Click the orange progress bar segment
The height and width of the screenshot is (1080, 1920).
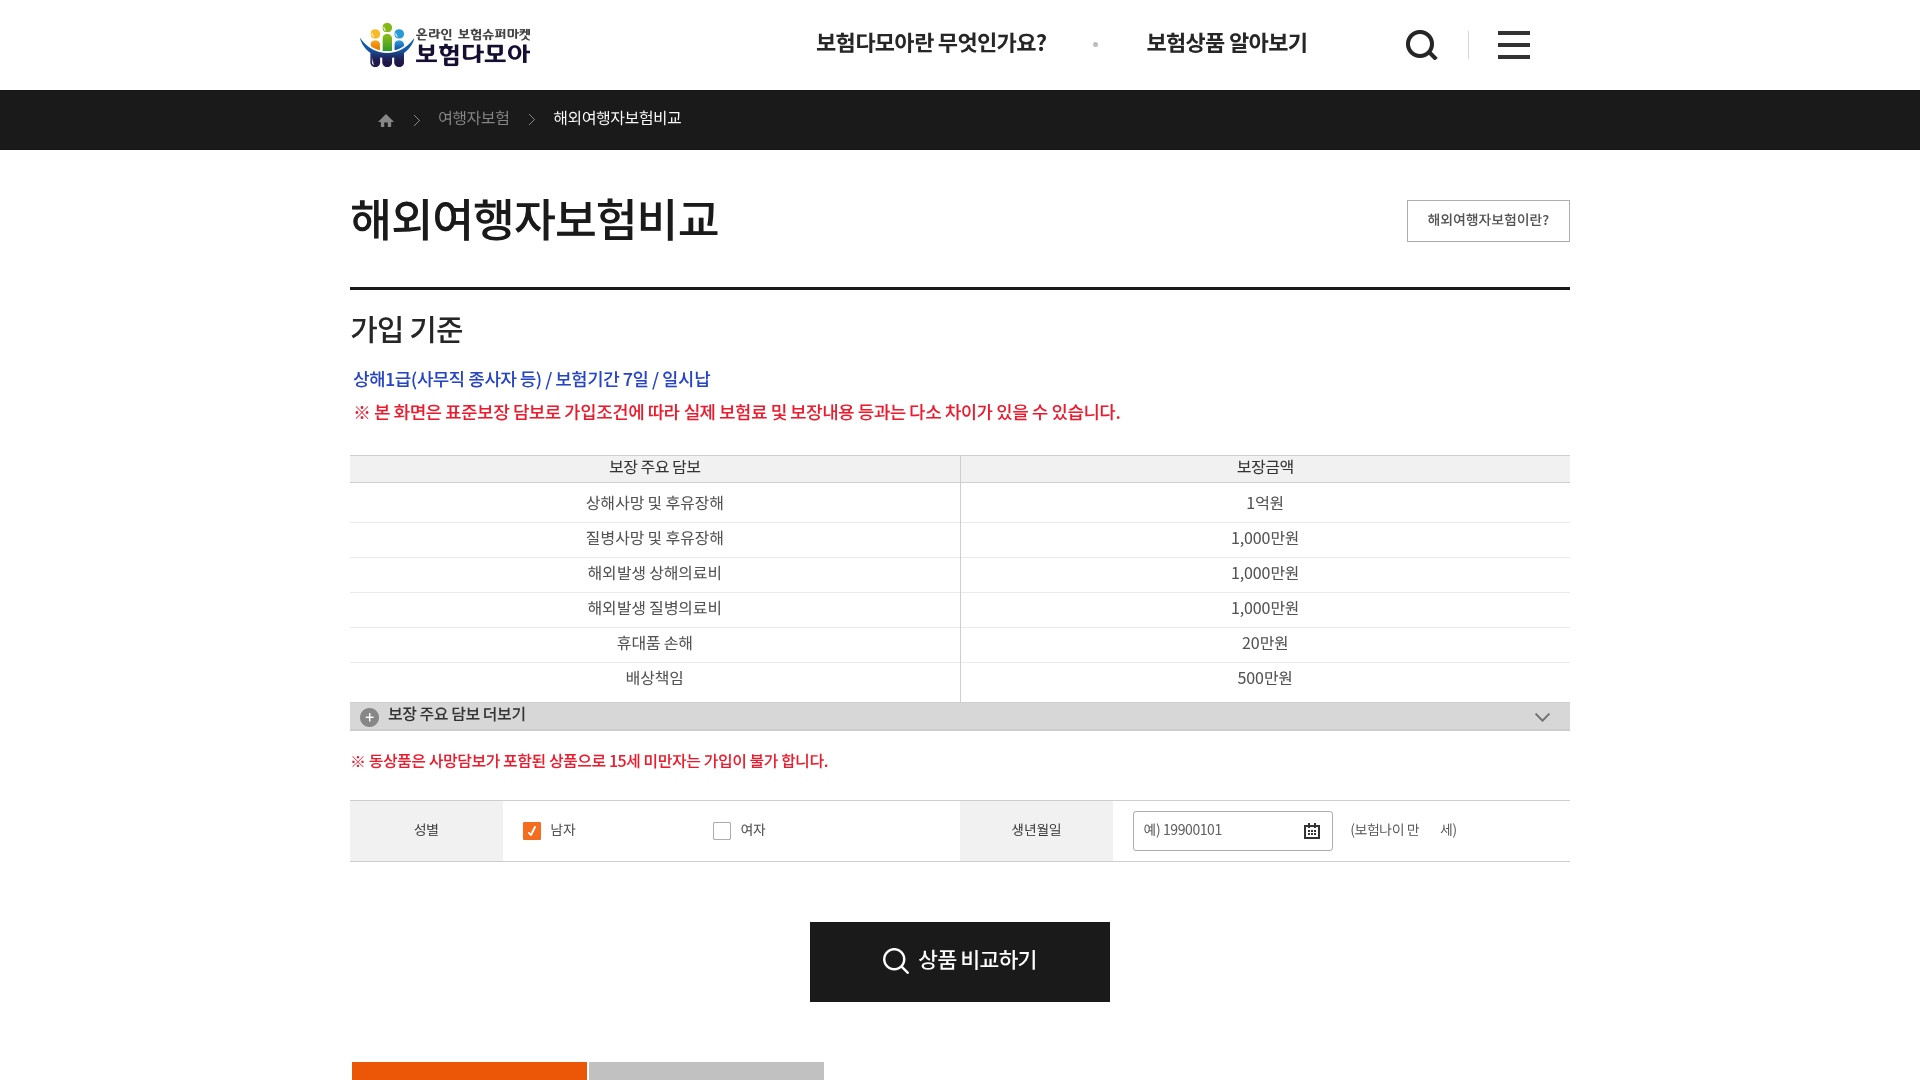(x=468, y=1072)
